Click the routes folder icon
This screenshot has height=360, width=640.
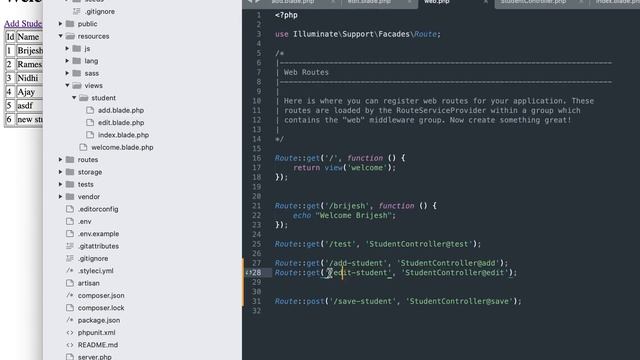70,159
